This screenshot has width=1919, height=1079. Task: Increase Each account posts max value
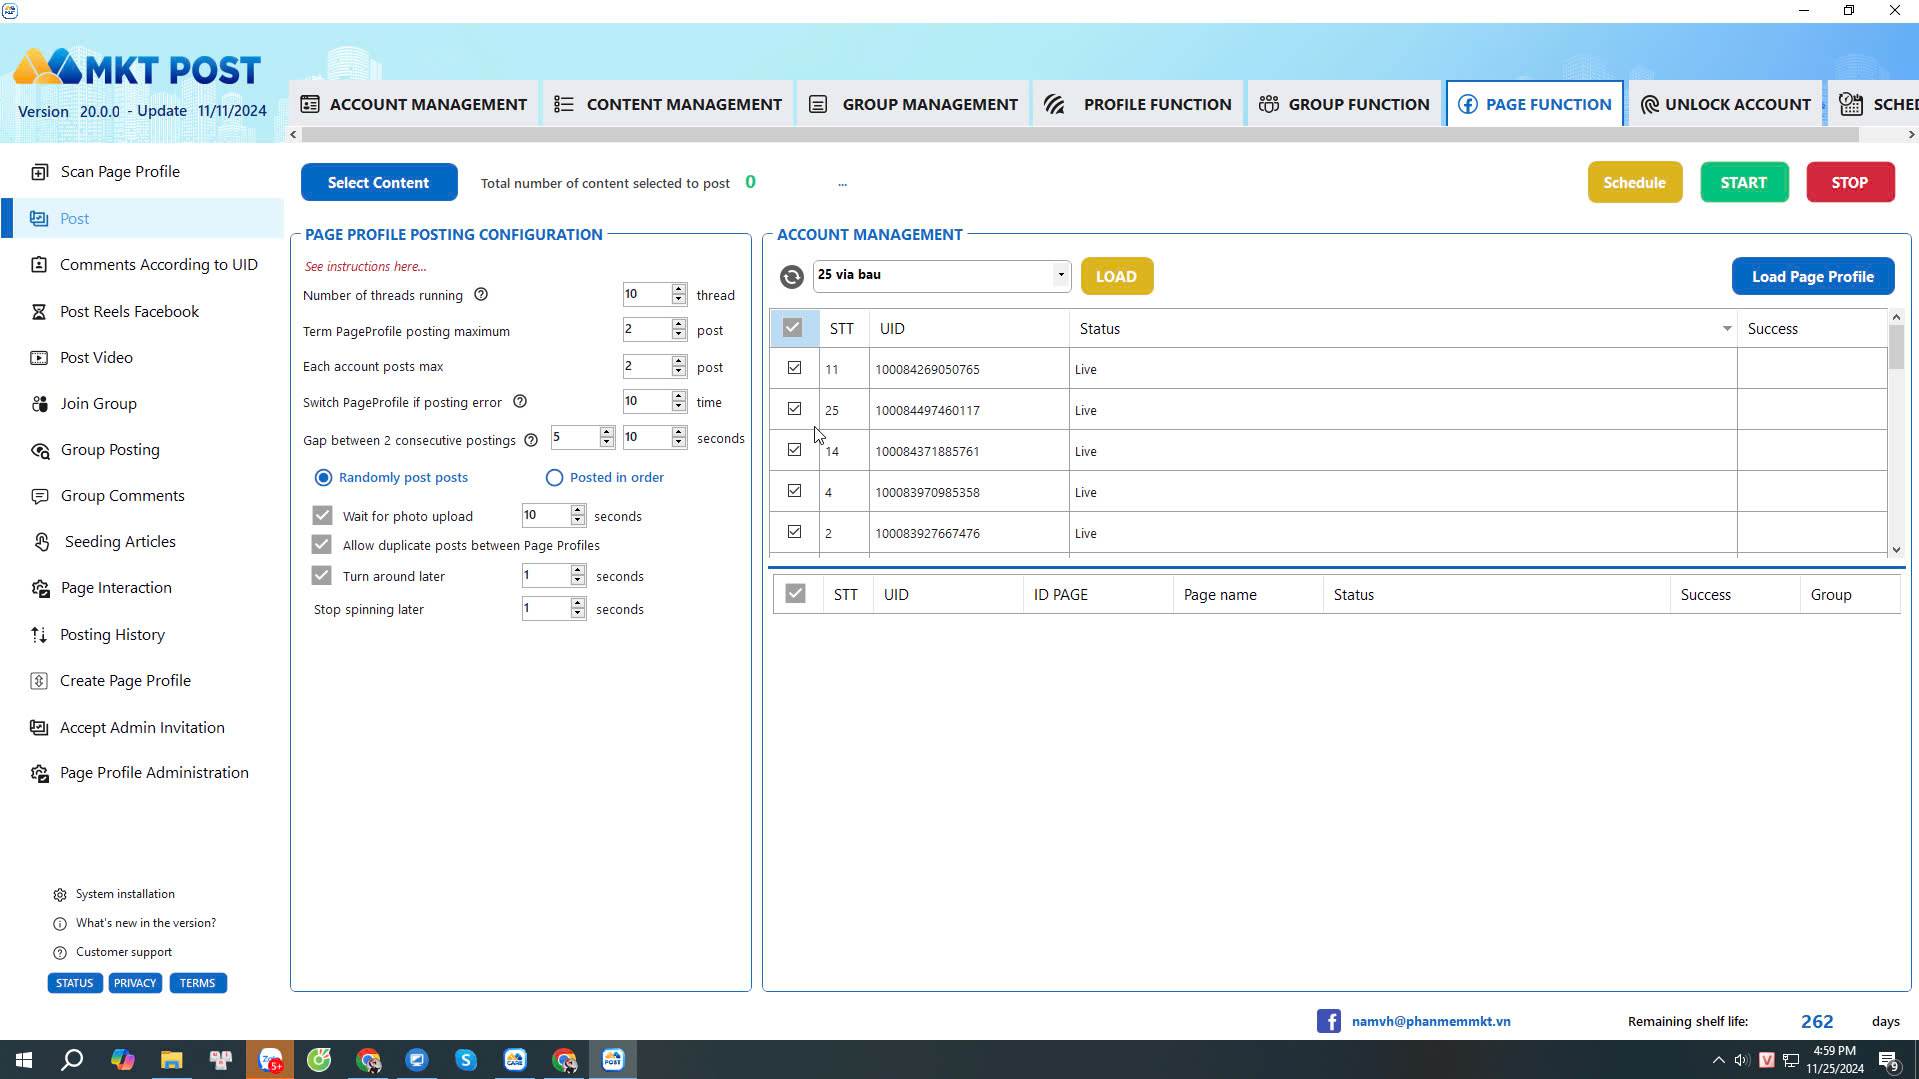click(x=679, y=361)
